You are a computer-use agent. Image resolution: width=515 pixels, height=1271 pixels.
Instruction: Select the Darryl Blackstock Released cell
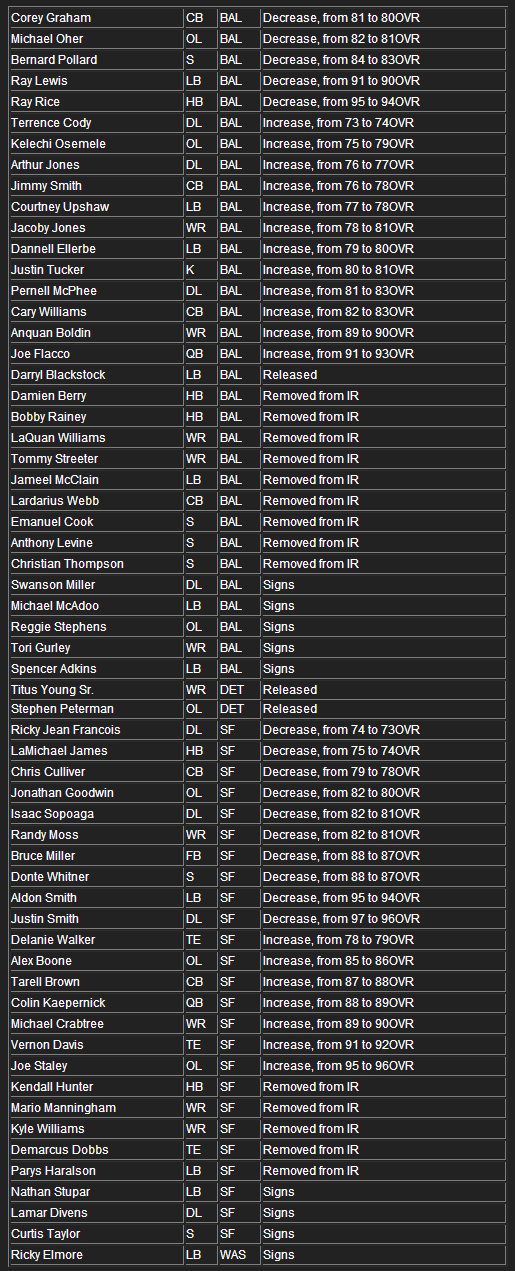click(384, 375)
